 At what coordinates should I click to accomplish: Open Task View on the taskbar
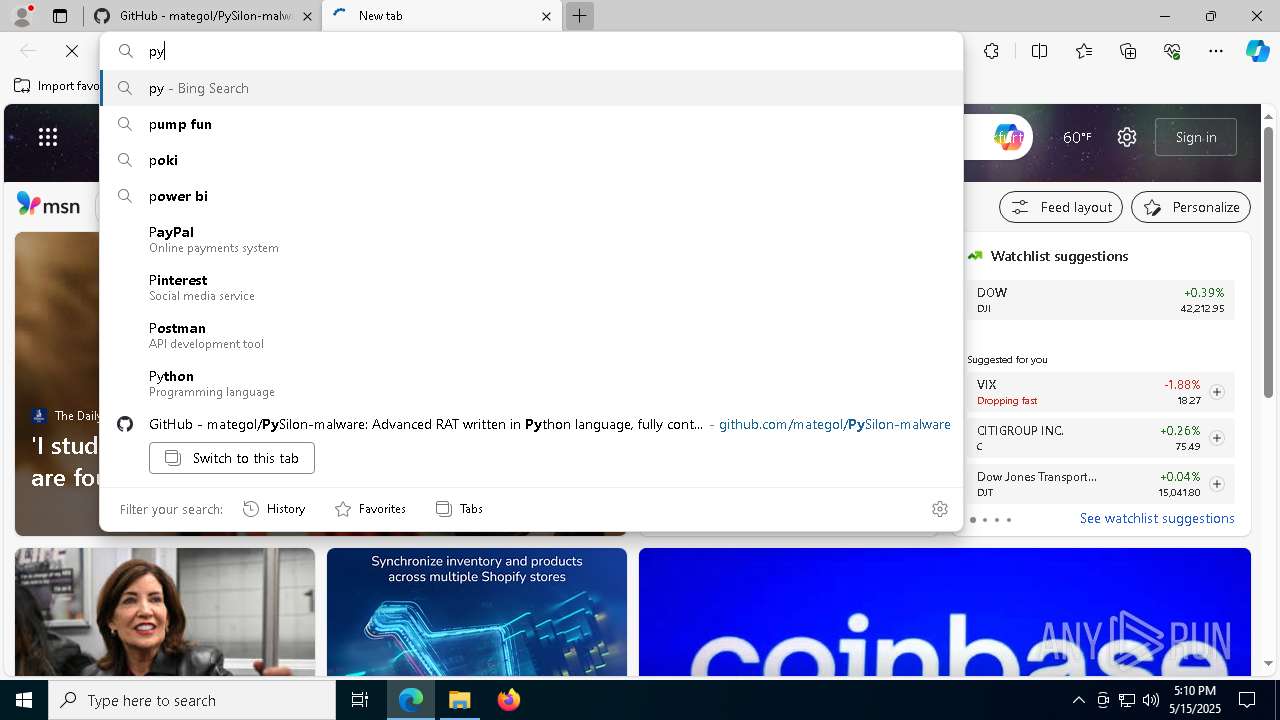click(360, 700)
